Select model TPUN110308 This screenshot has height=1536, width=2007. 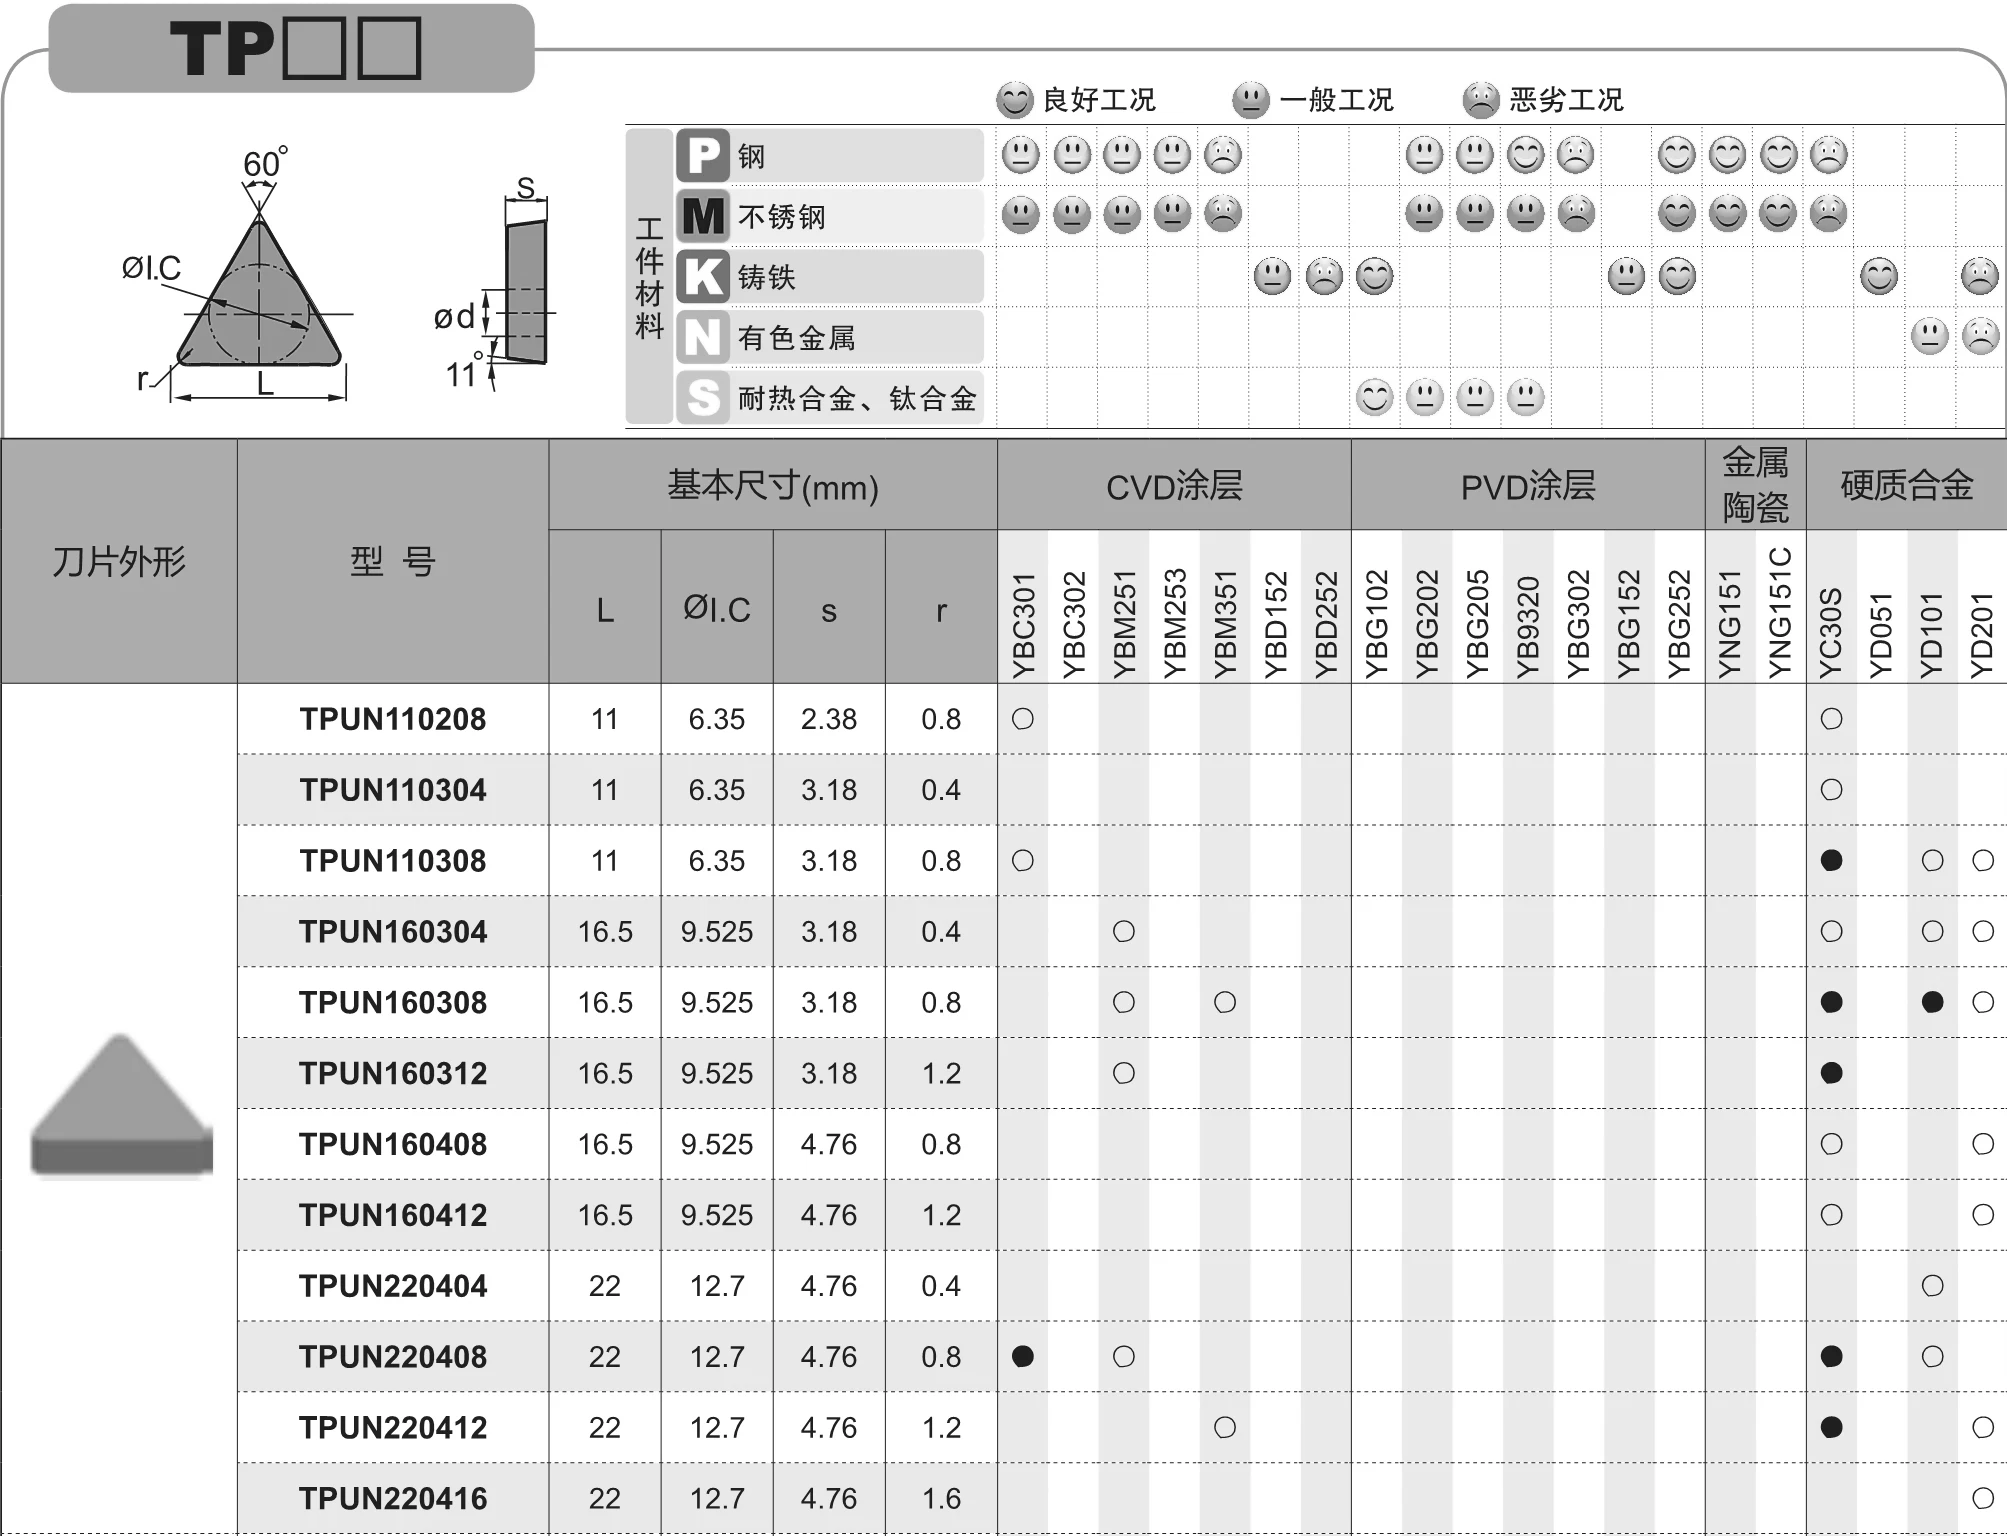coord(393,861)
